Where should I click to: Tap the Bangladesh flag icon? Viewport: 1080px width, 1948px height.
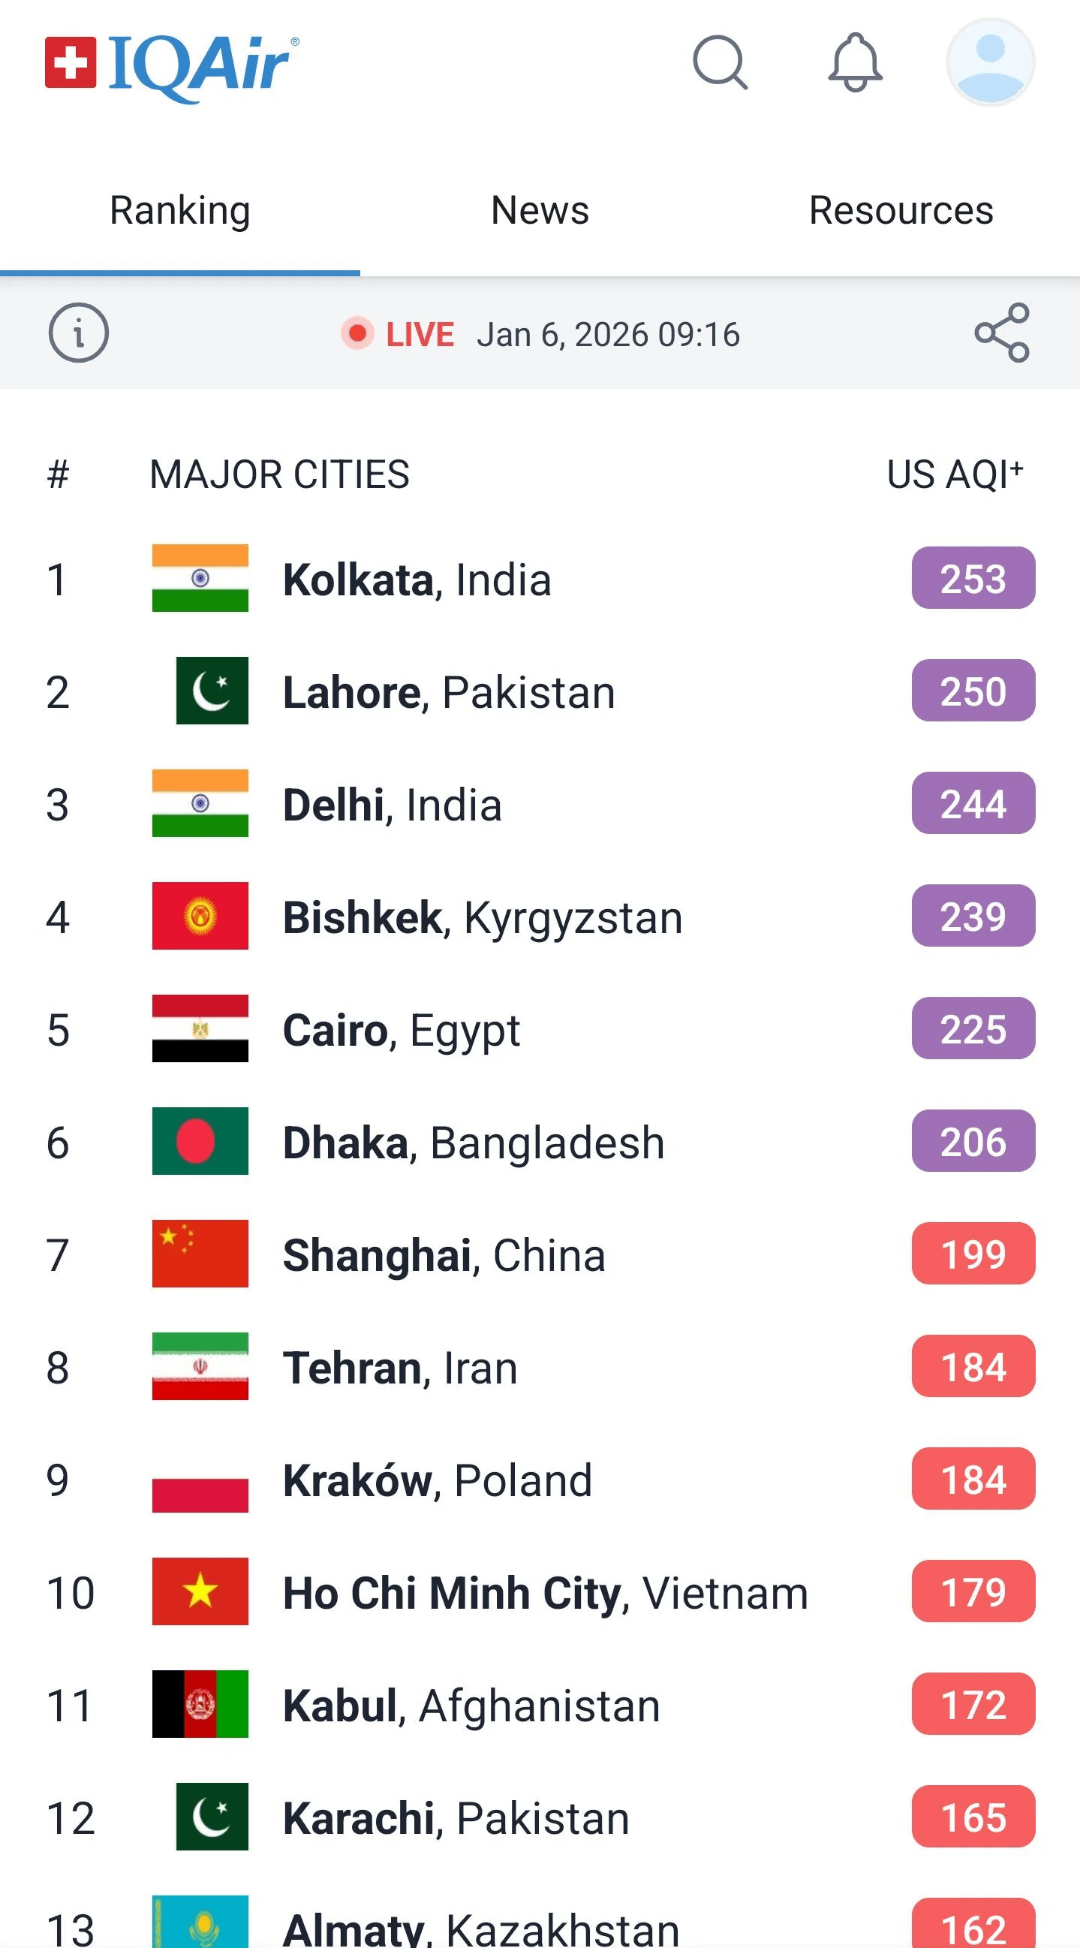pyautogui.click(x=200, y=1141)
